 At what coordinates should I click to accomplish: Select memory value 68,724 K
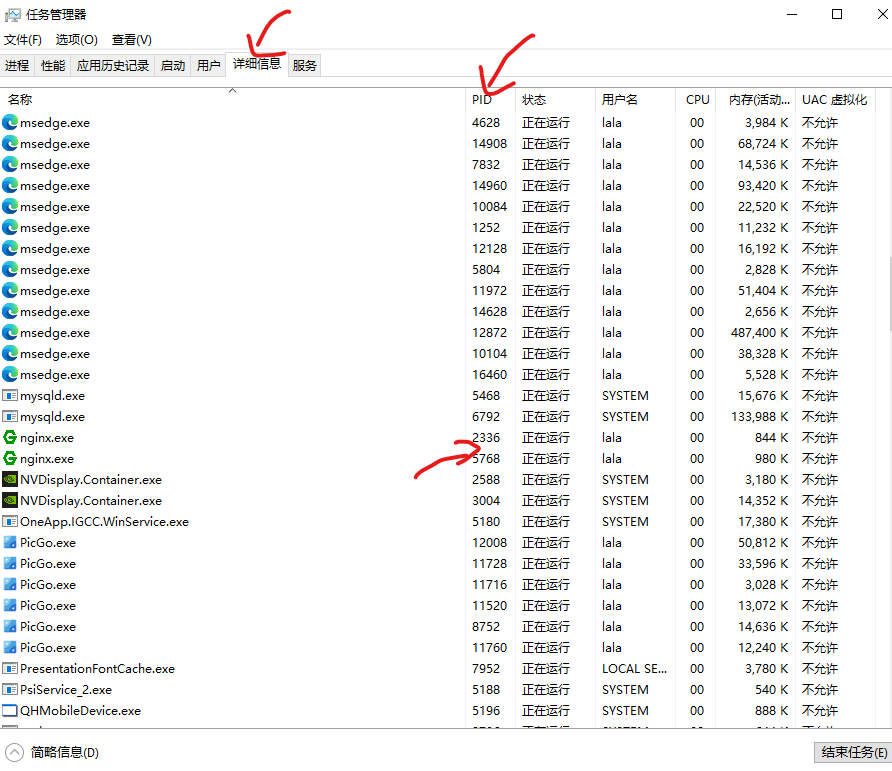tap(763, 143)
